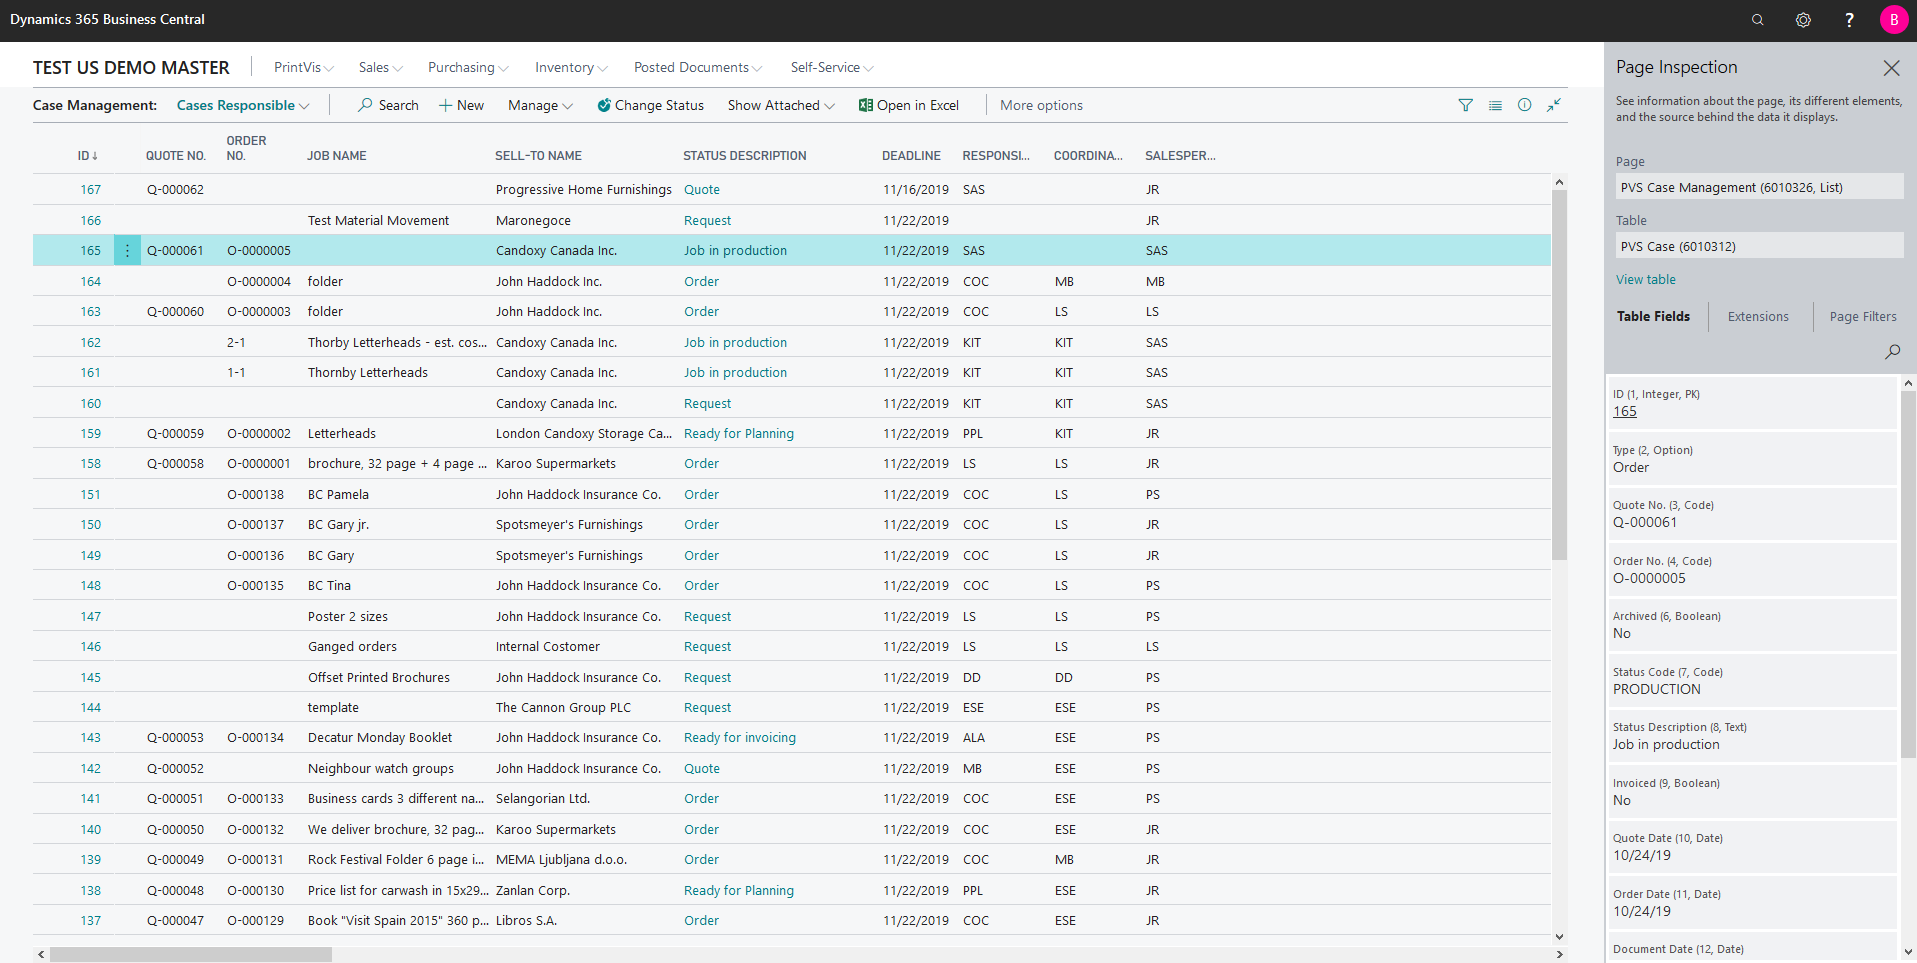Expand the PrintVis menu

point(304,67)
